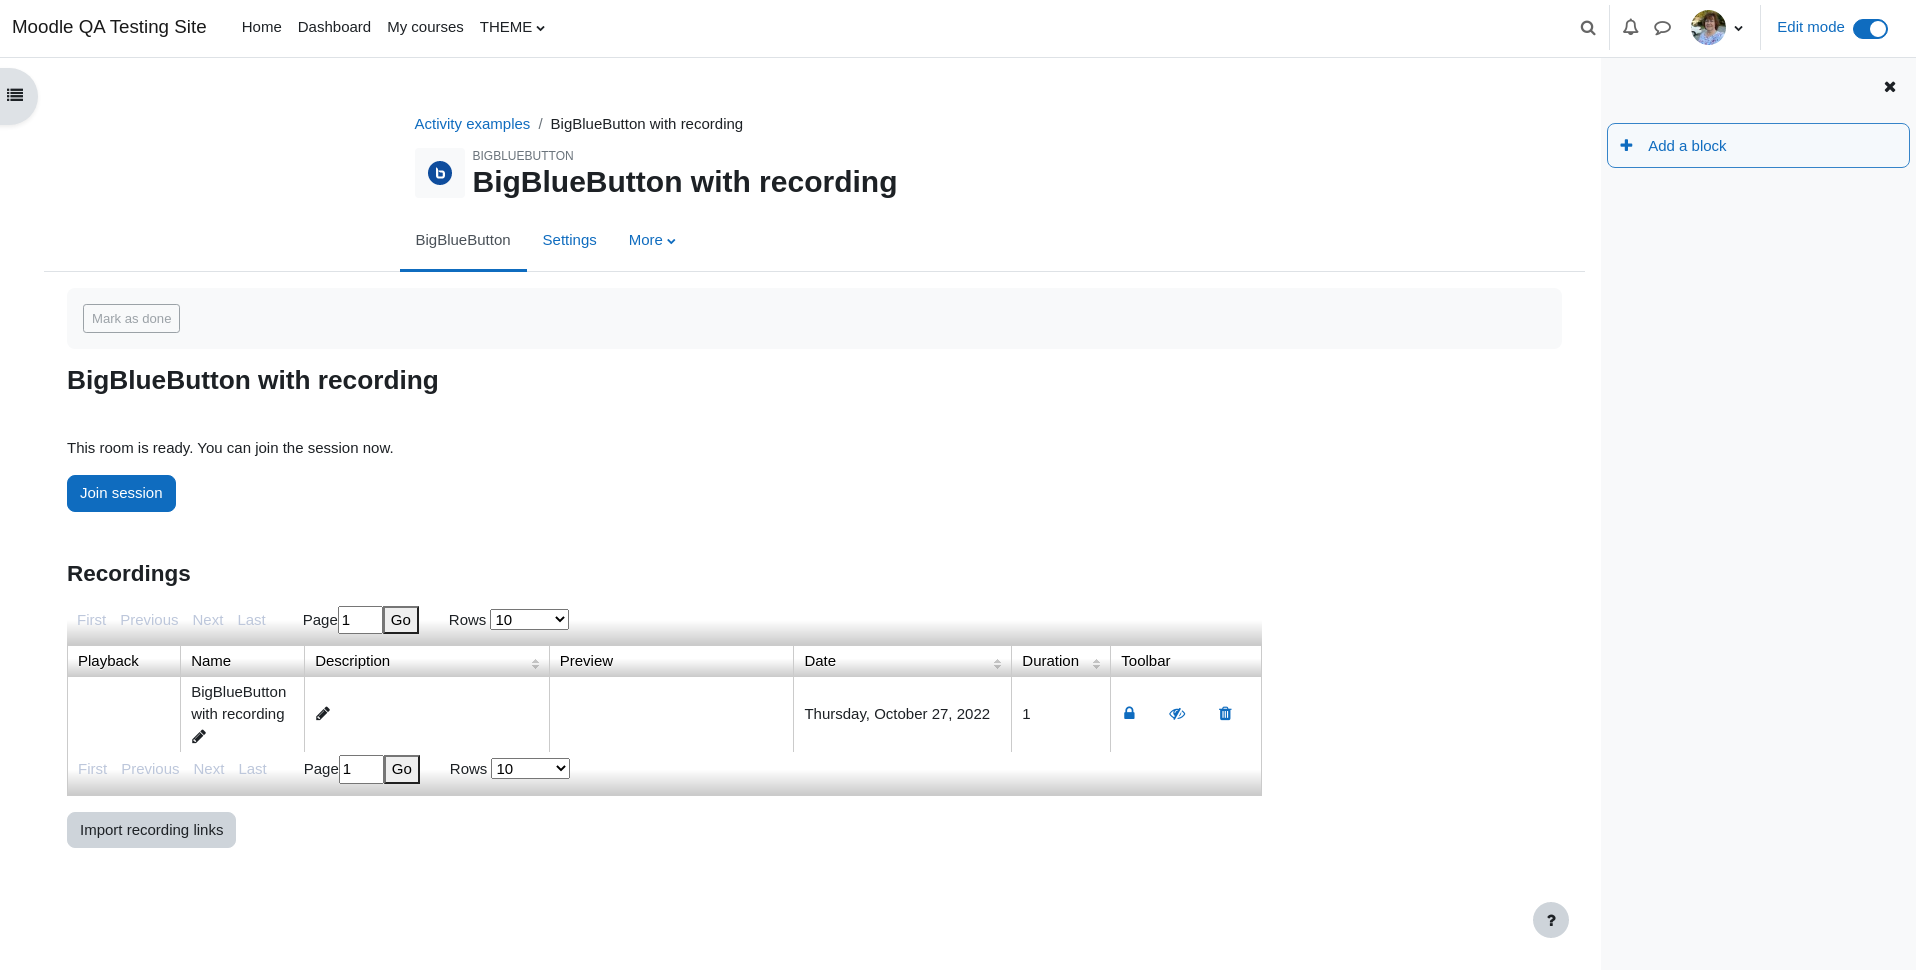Open top Rows dropdown

(x=530, y=620)
